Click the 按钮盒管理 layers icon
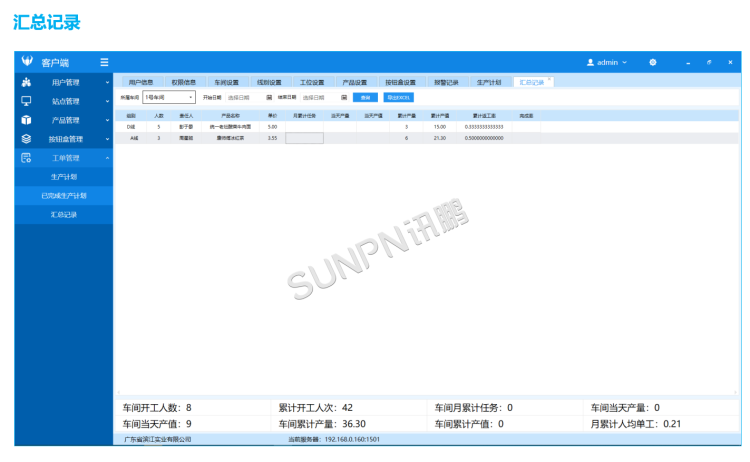750x462 pixels. pyautogui.click(x=26, y=139)
